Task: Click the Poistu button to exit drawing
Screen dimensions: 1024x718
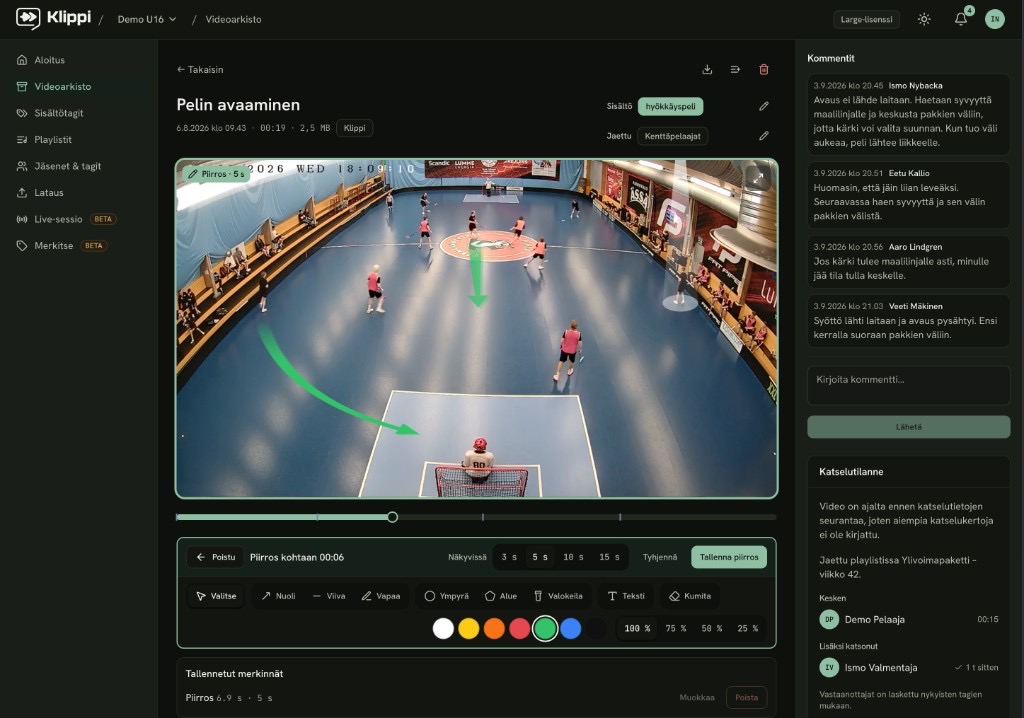Action: point(216,557)
